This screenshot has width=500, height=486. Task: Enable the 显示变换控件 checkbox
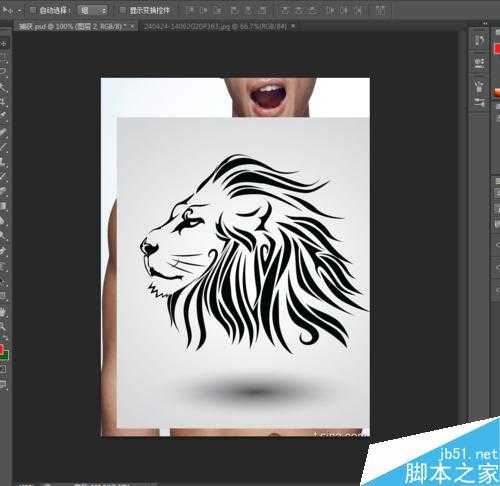click(123, 11)
